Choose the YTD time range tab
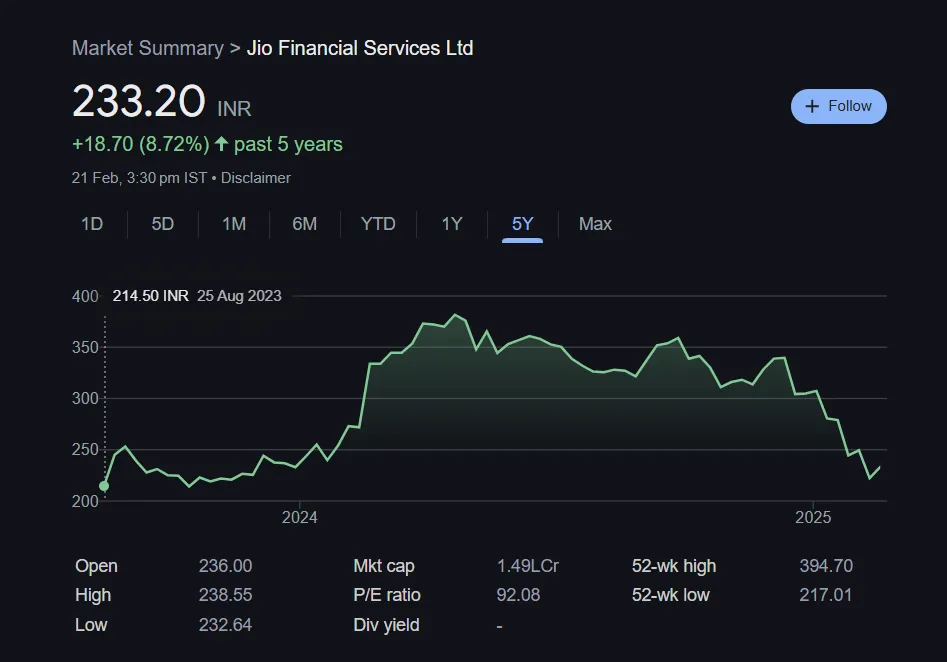This screenshot has height=662, width=947. point(378,224)
